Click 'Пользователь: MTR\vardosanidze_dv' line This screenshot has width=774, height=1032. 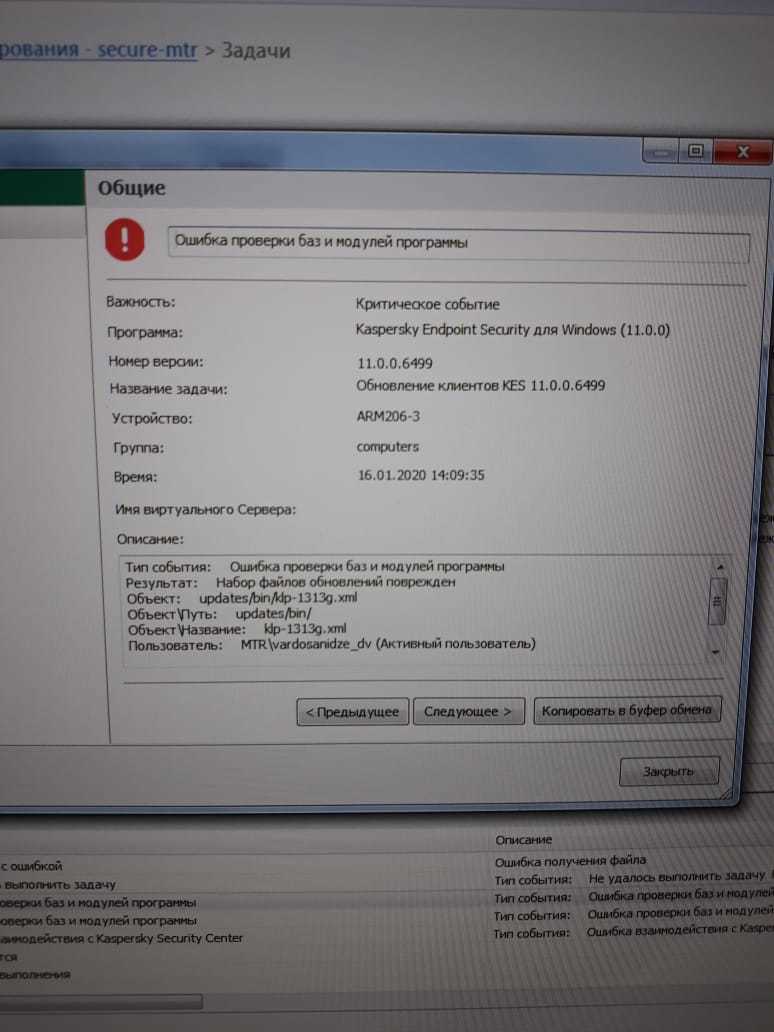click(x=332, y=644)
